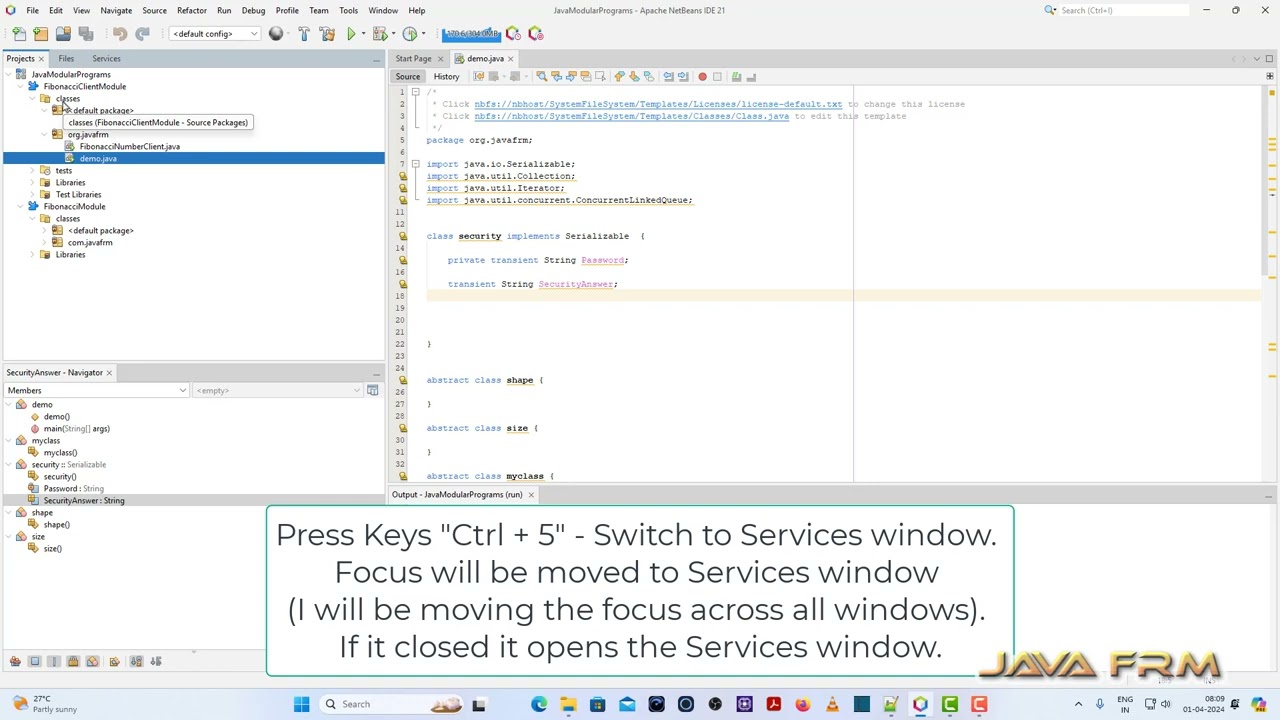Viewport: 1280px width, 720px height.
Task: Click Start Macro Recording red circle
Action: (702, 76)
